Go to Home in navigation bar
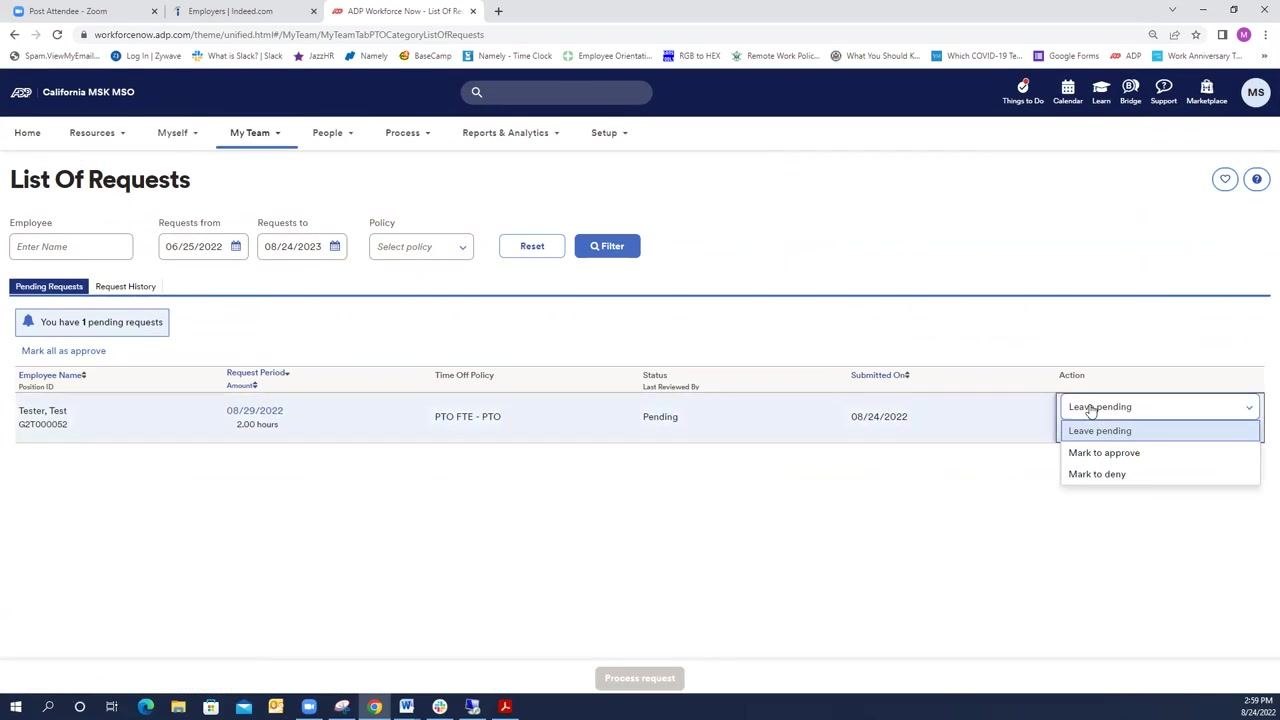 click(27, 133)
